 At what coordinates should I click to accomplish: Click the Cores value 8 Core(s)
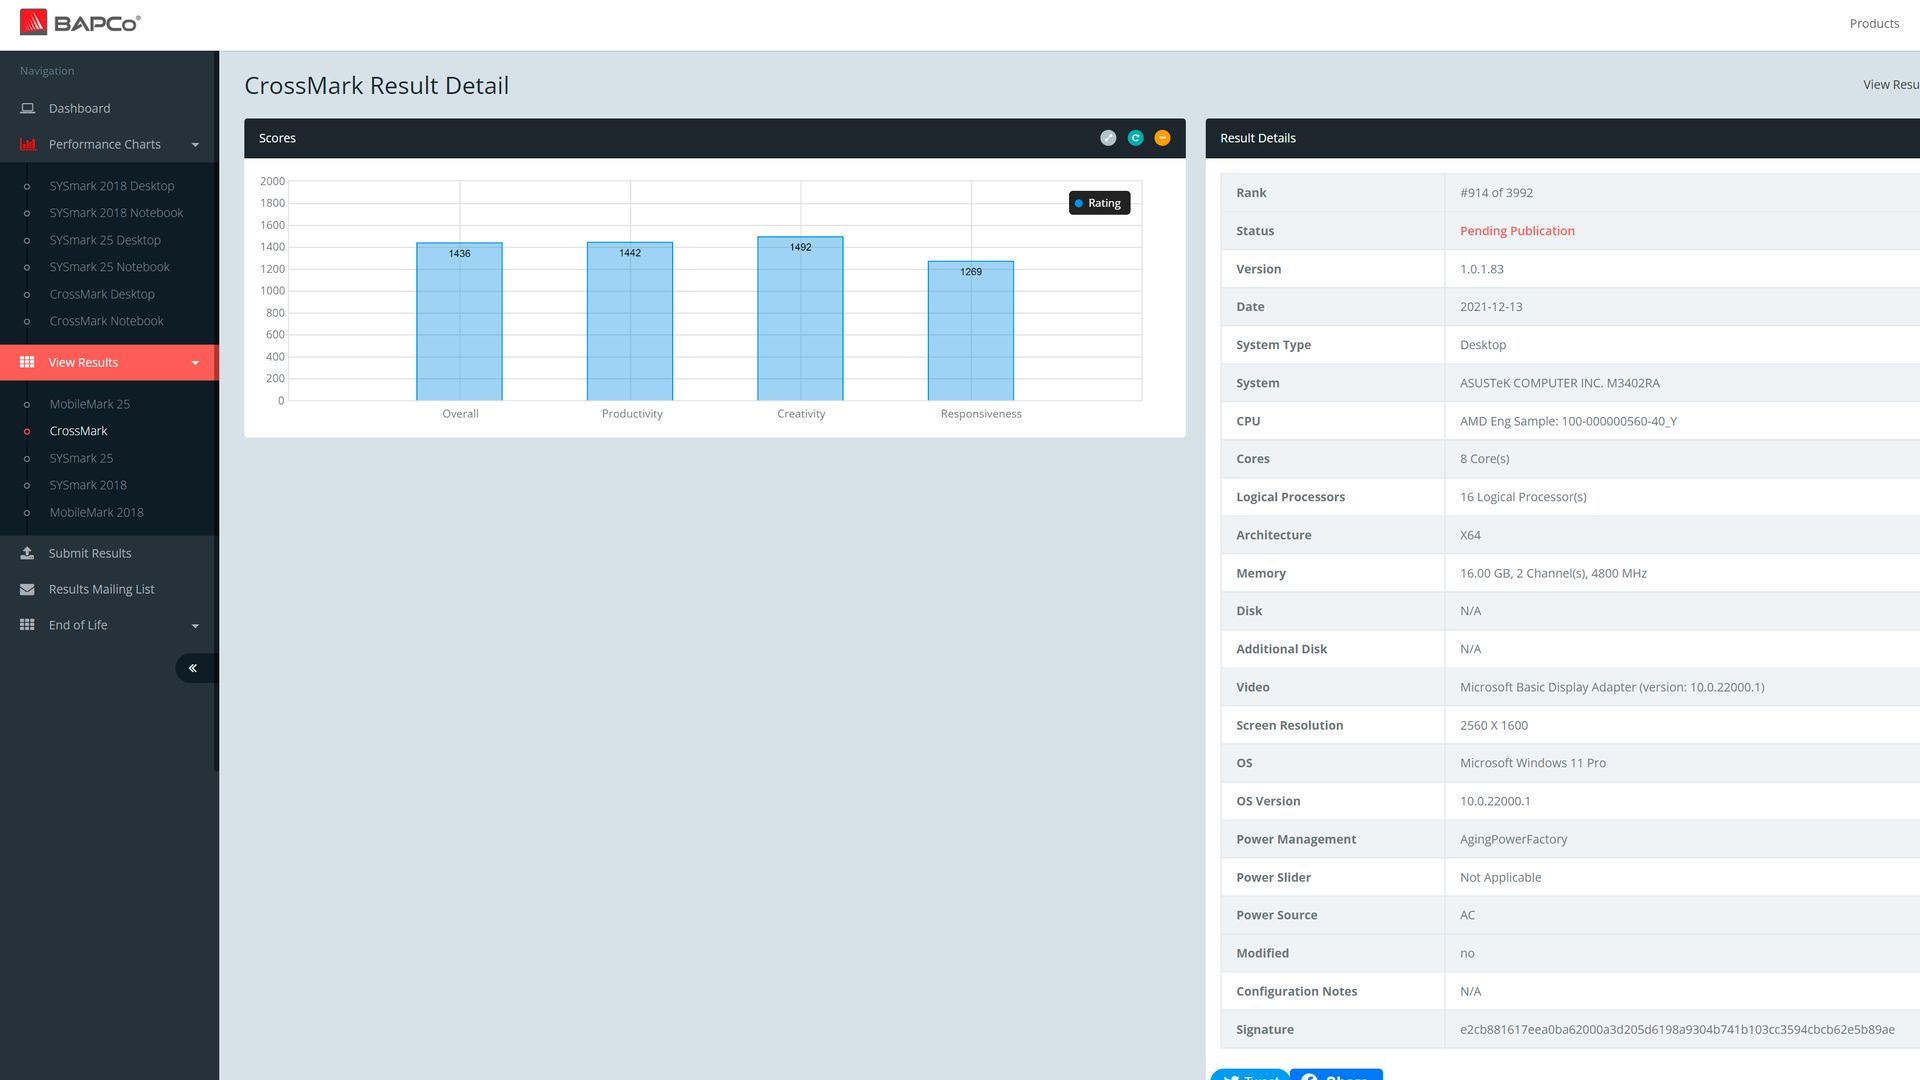click(x=1484, y=459)
